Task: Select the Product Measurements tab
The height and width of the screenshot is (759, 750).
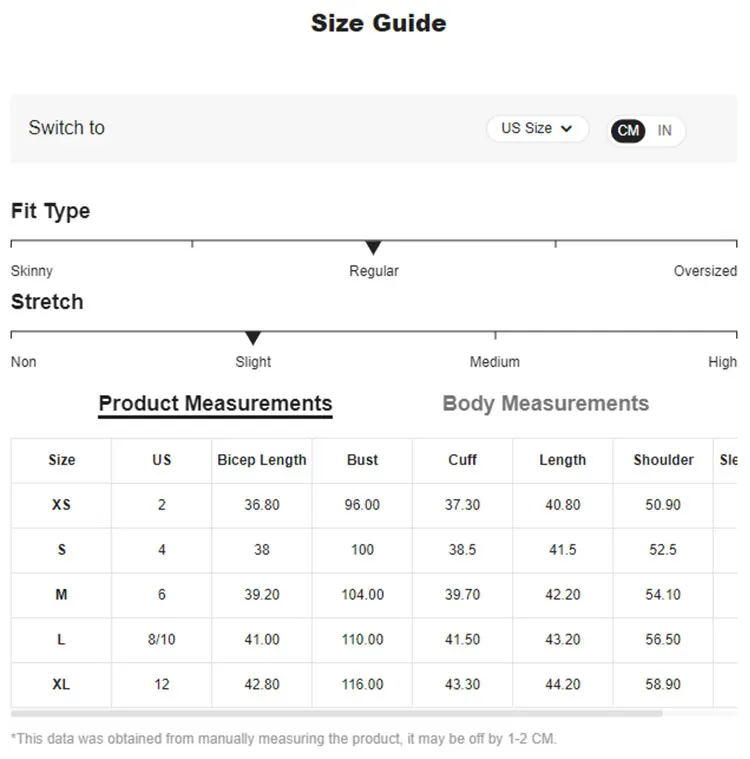Action: [215, 404]
